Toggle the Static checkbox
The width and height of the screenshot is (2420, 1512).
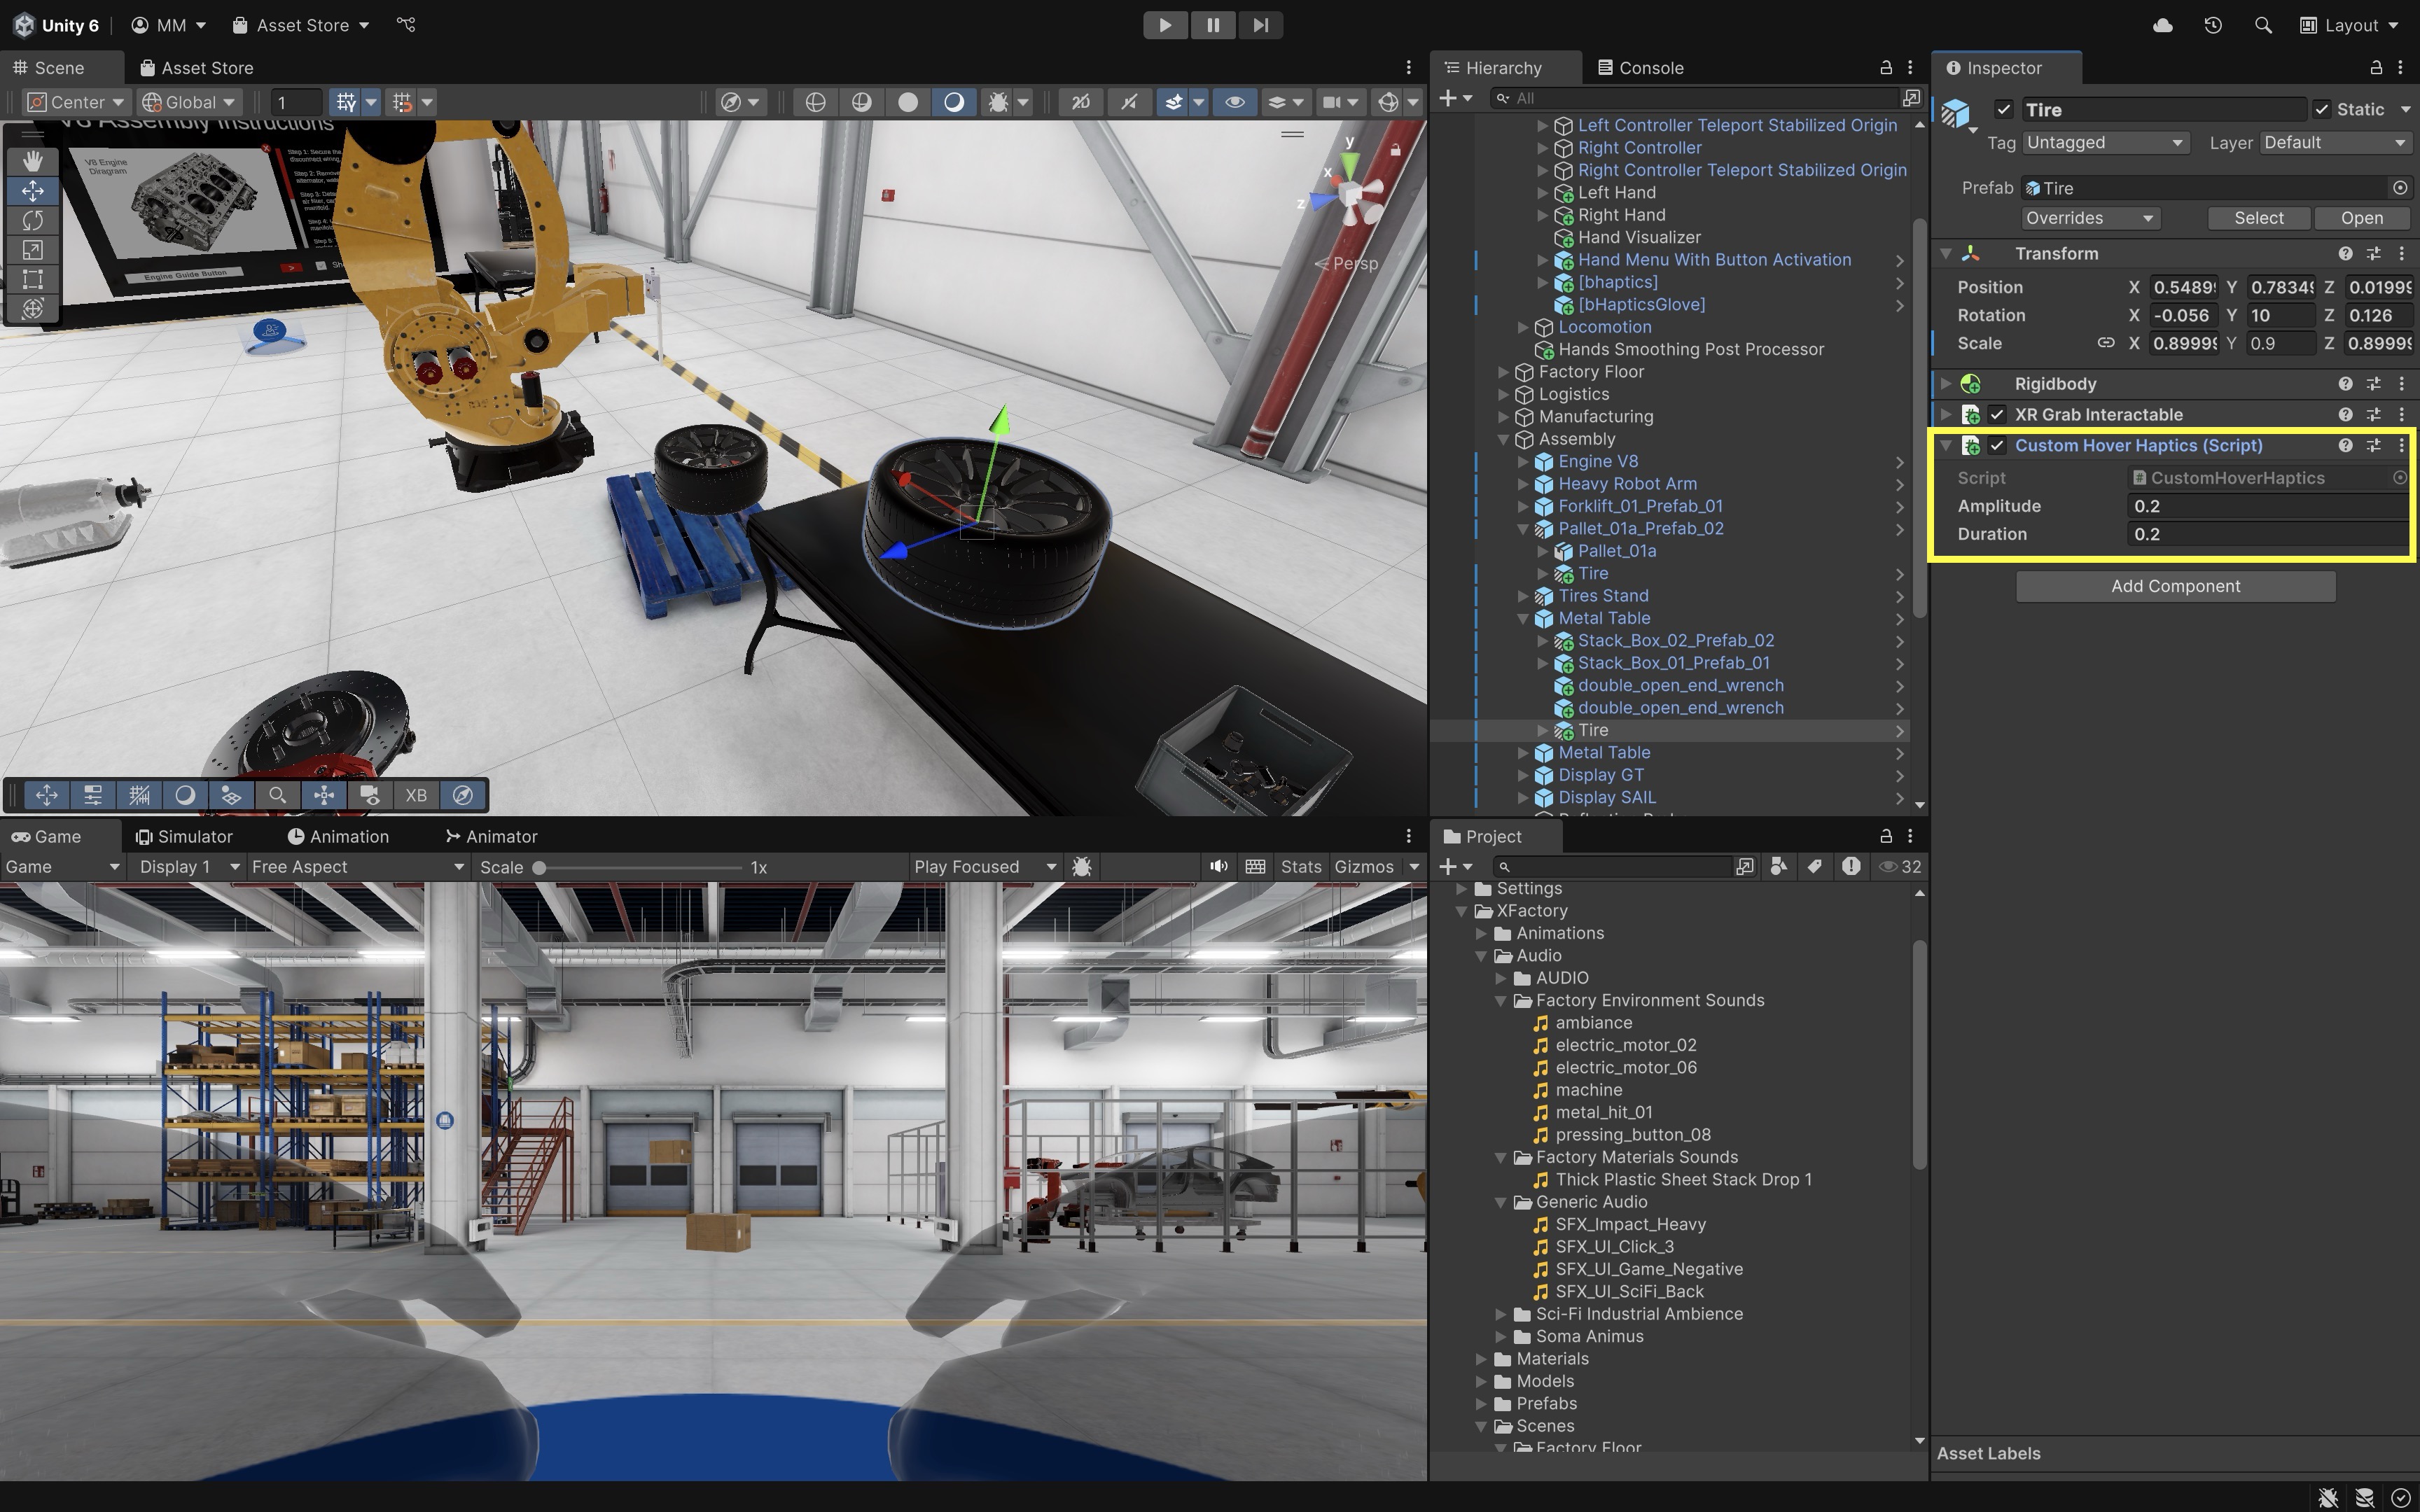[x=2322, y=110]
